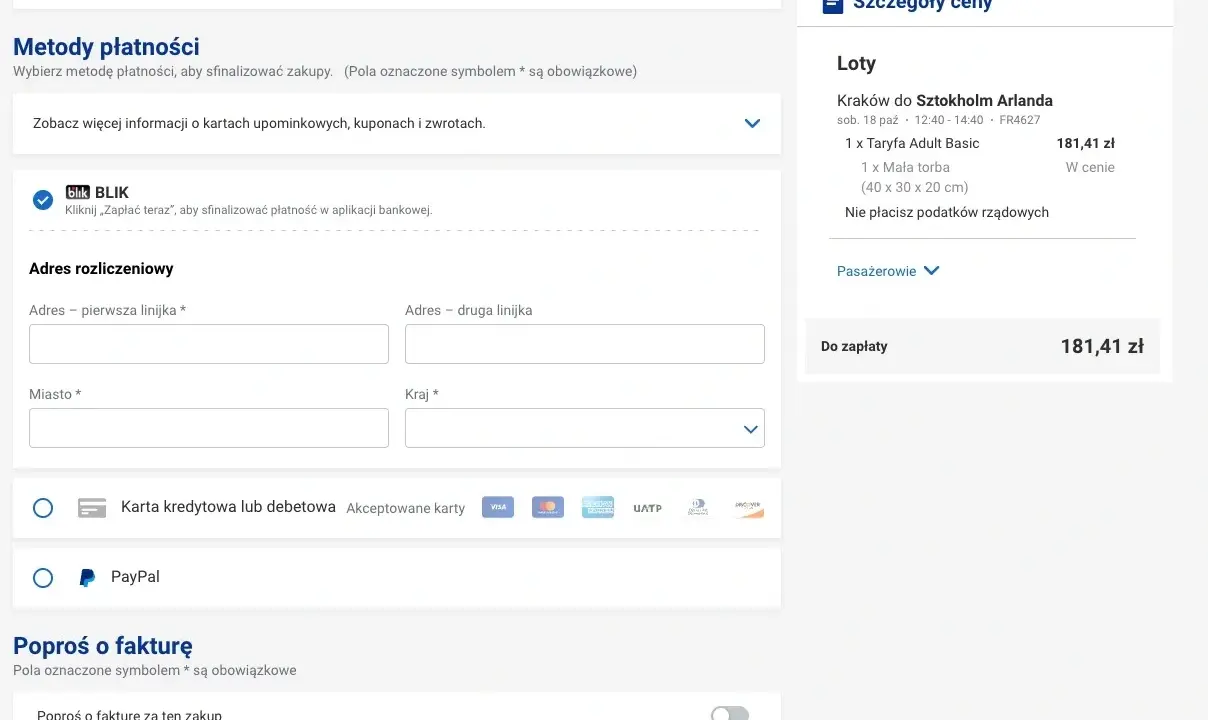Focus the Adres pierwsza linijka field

[209, 344]
